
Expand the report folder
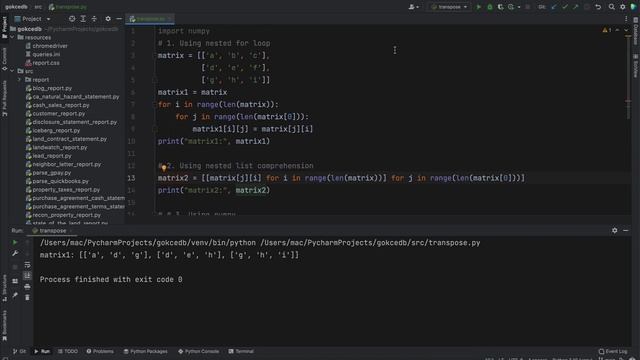pyautogui.click(x=19, y=80)
